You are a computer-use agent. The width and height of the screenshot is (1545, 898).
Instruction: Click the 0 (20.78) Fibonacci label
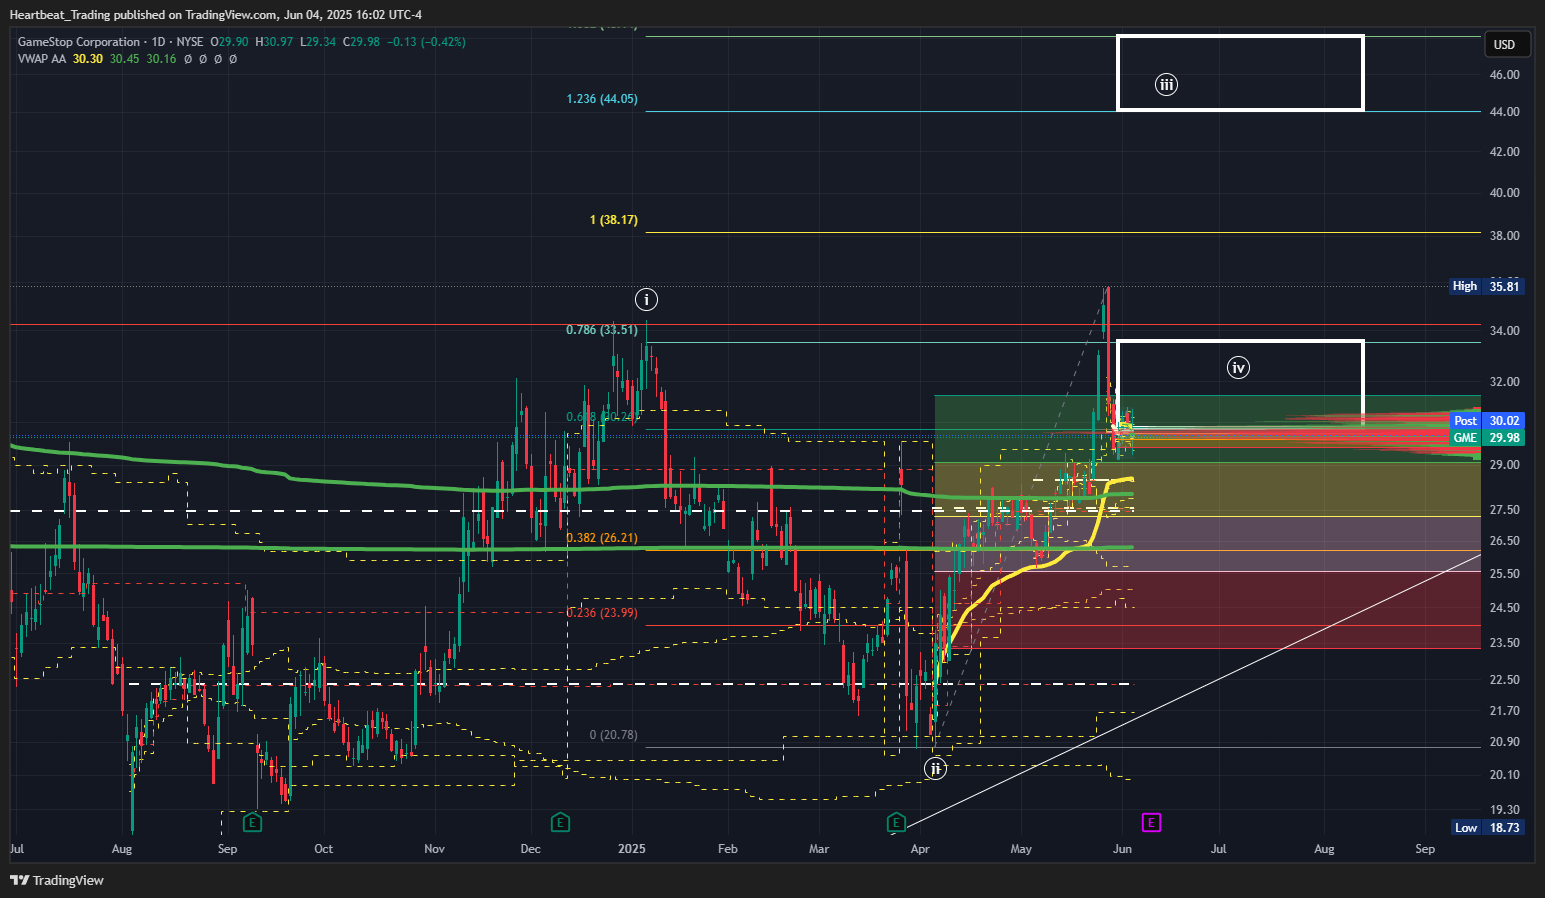(614, 735)
